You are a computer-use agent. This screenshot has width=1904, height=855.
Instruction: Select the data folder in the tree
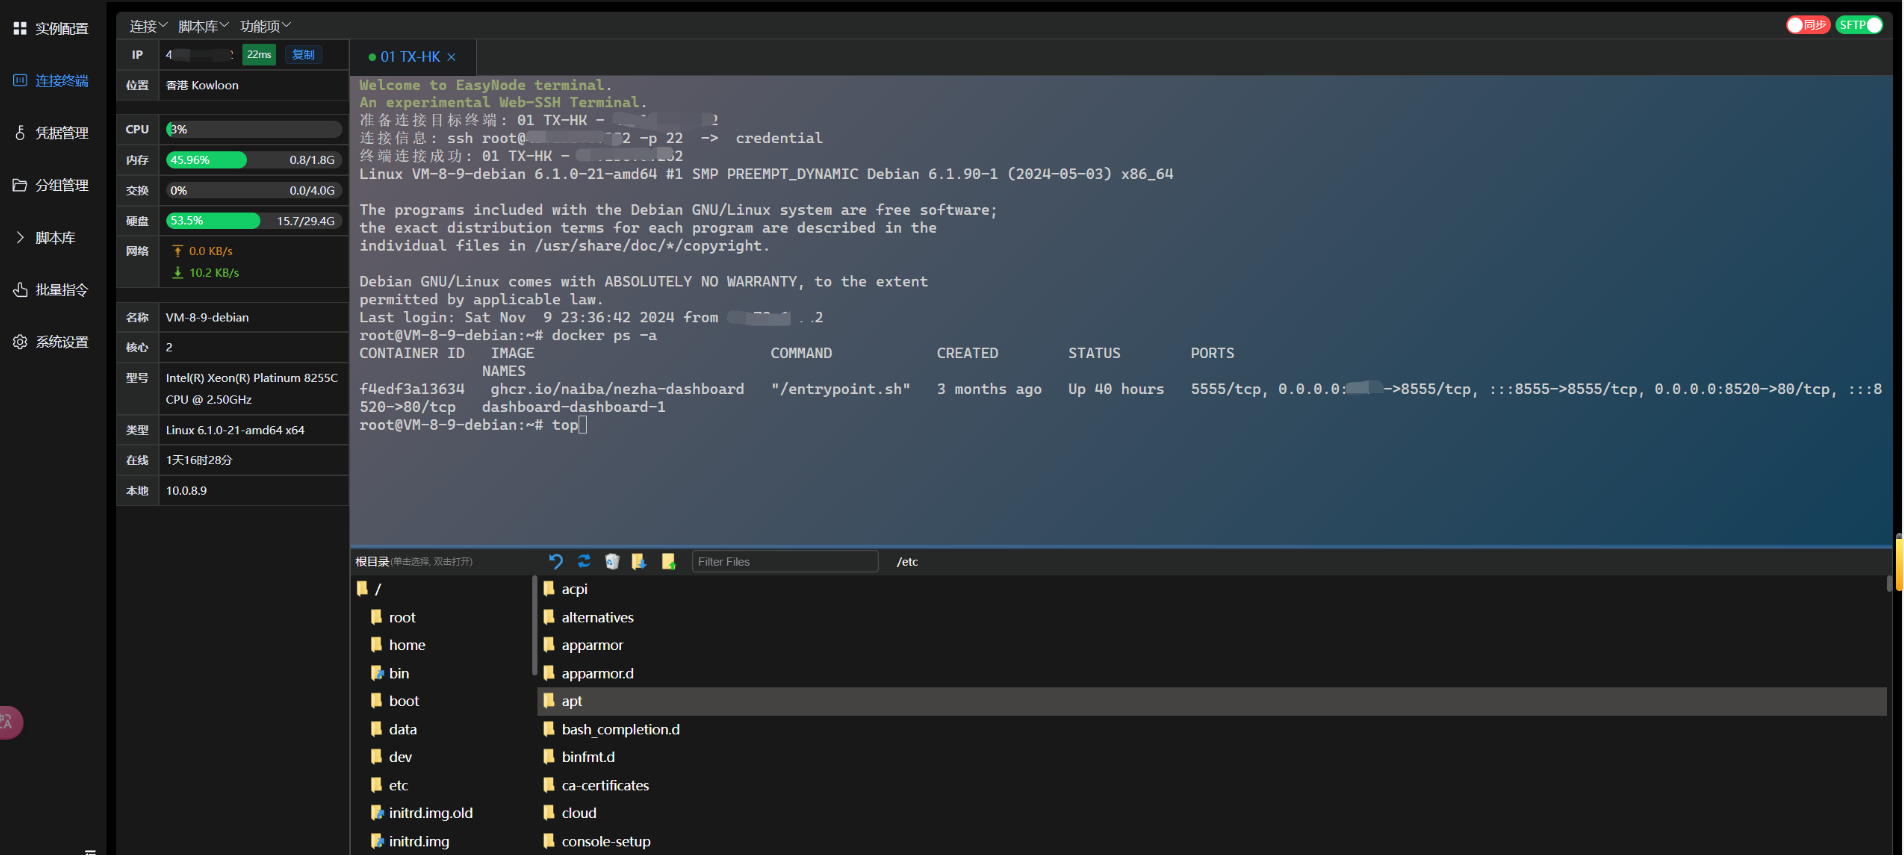tap(394, 729)
